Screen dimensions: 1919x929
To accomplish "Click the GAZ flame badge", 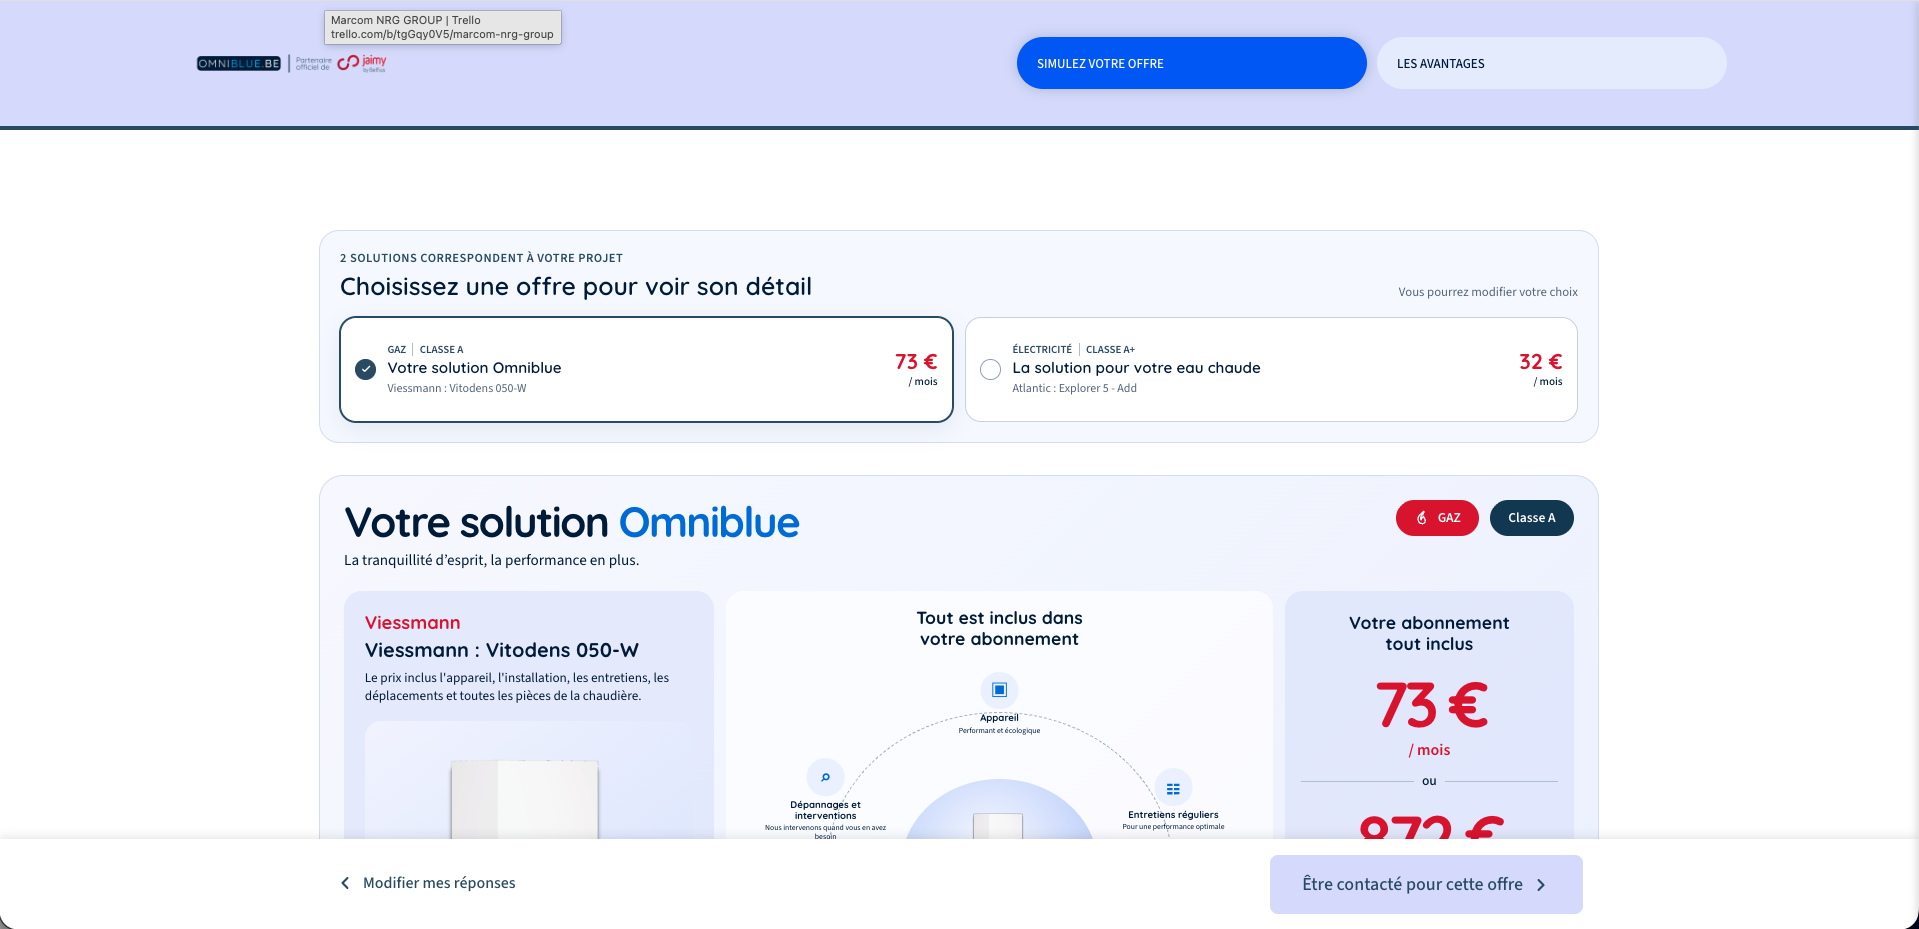I will coord(1437,518).
